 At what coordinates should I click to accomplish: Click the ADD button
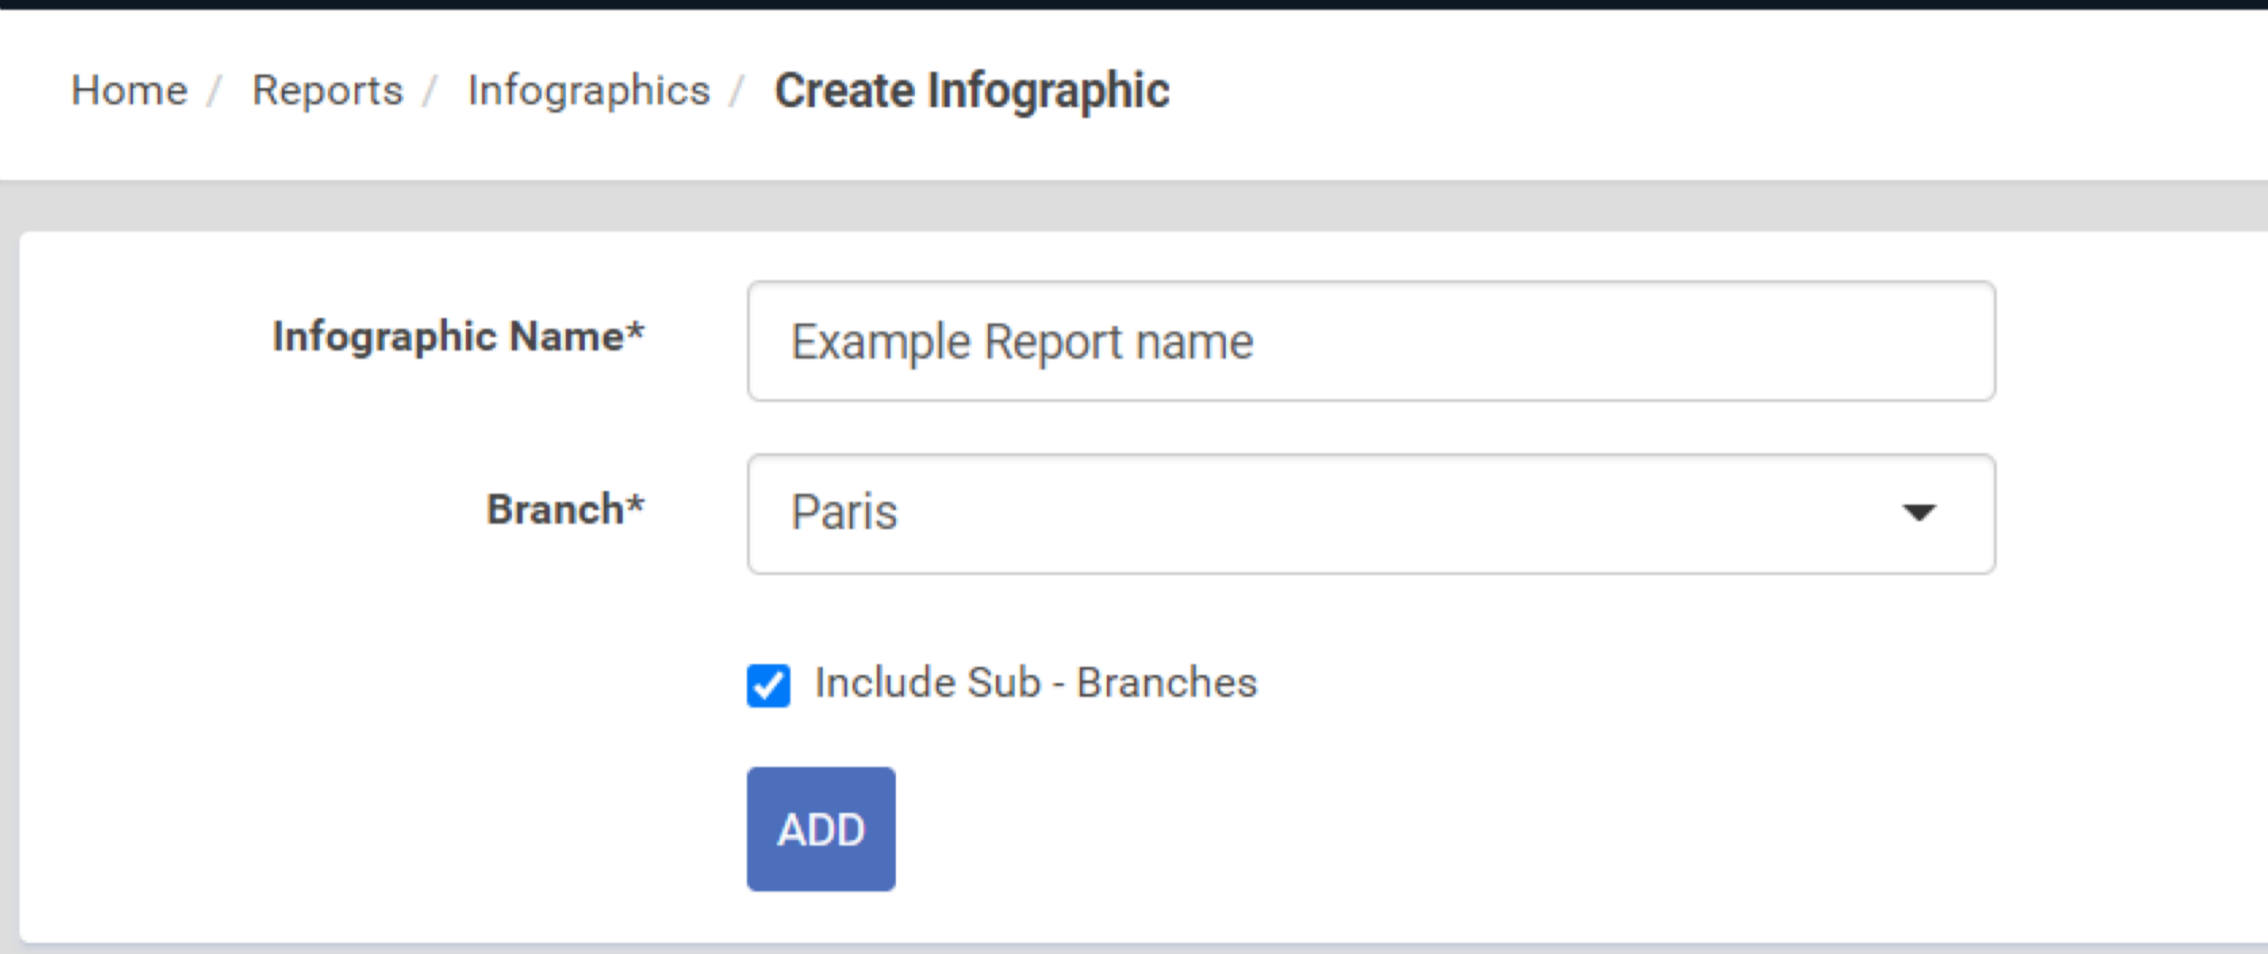click(x=821, y=829)
